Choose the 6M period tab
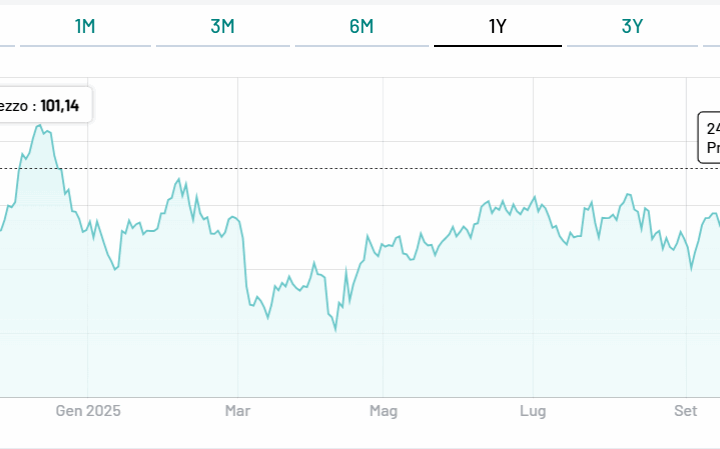The height and width of the screenshot is (449, 720). coord(361,27)
